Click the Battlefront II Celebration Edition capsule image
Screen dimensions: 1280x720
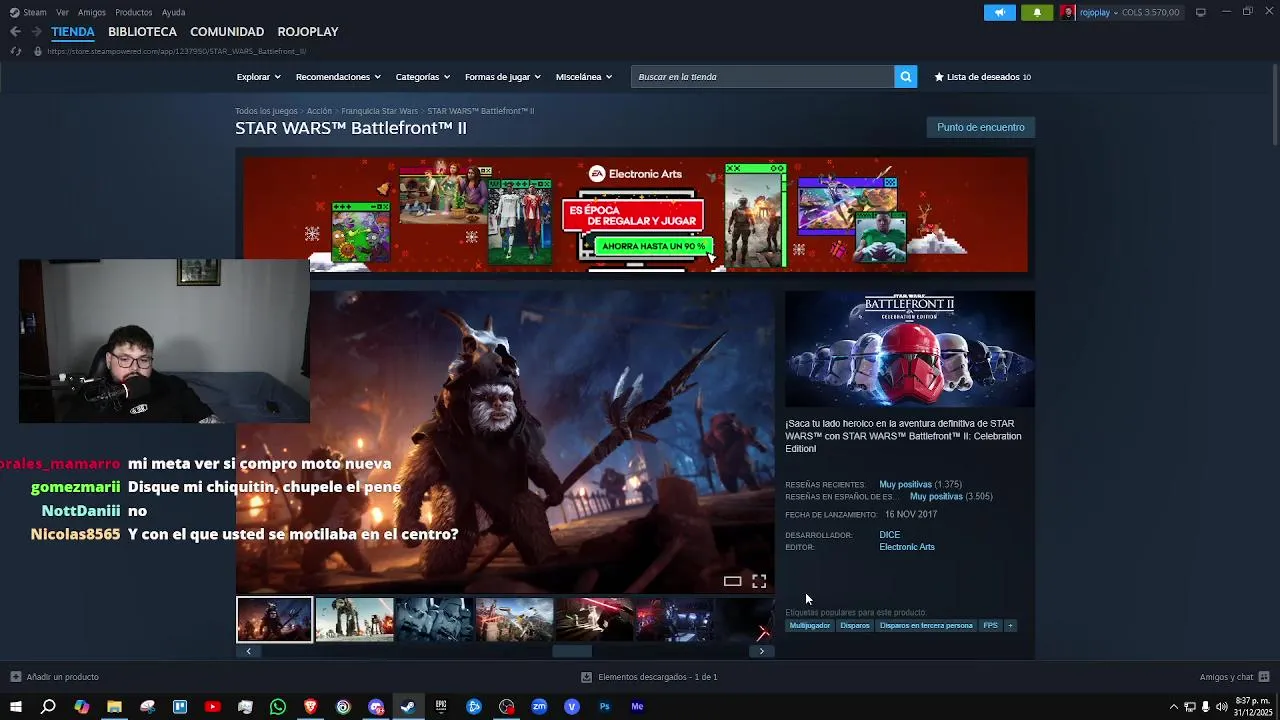coord(910,349)
